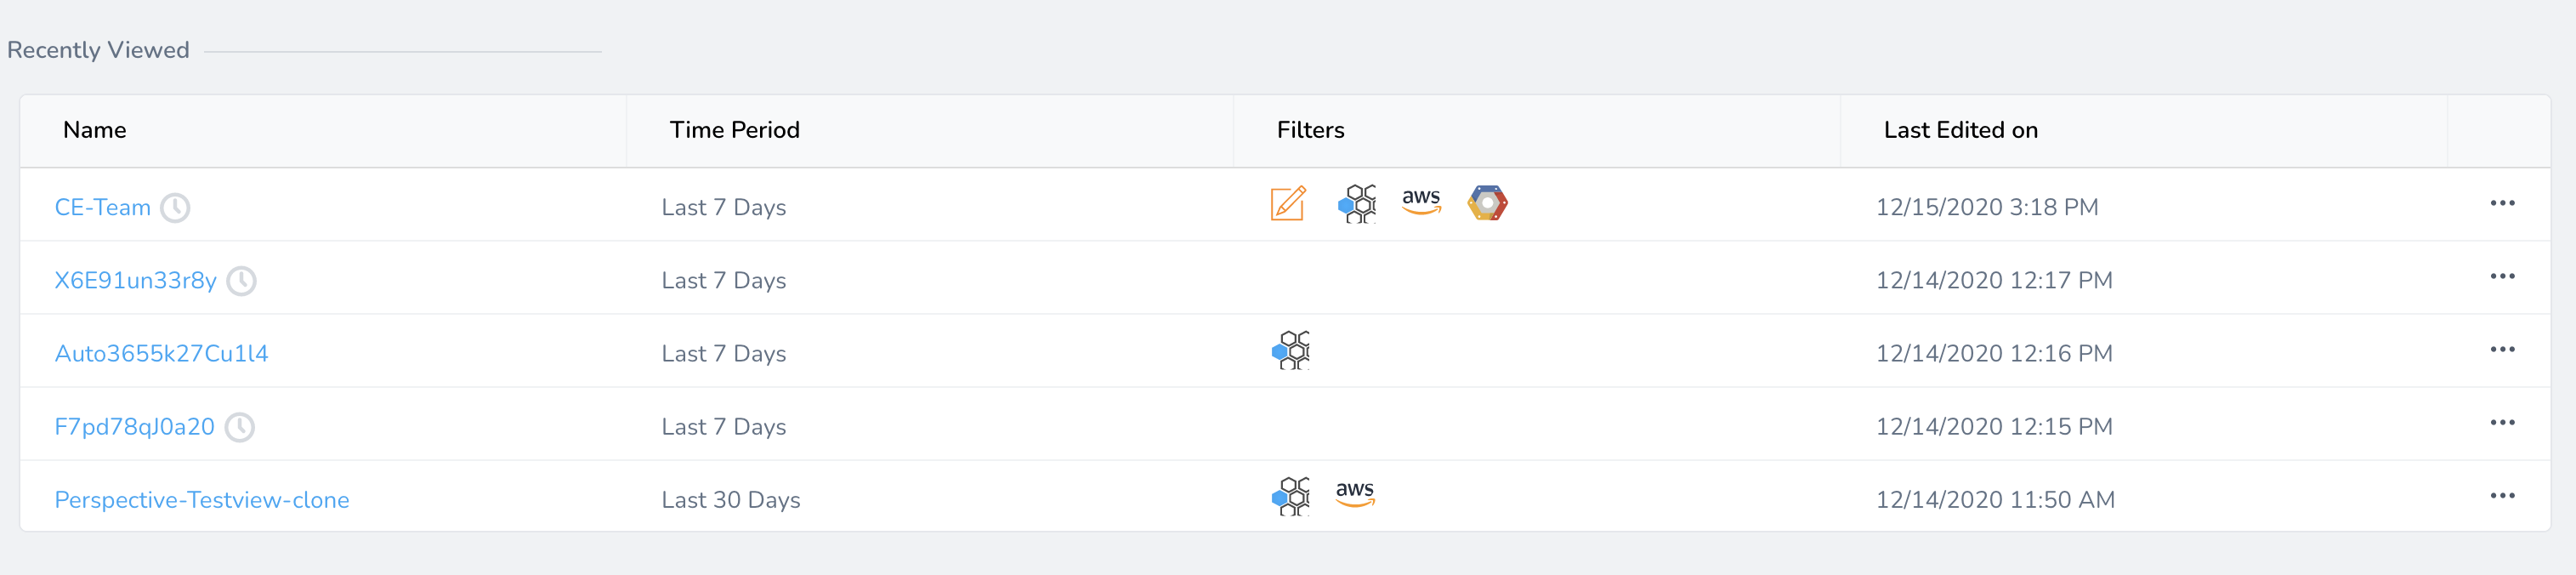Click the AWS icon in Perspective-Testview-clone row
Viewport: 2576px width, 575px height.
(1355, 493)
